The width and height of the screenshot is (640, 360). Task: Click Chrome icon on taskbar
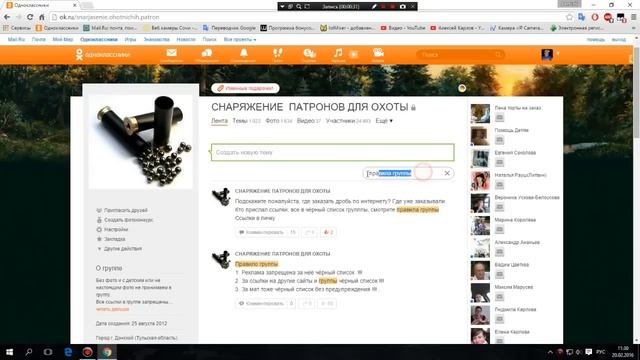pyautogui.click(x=107, y=352)
